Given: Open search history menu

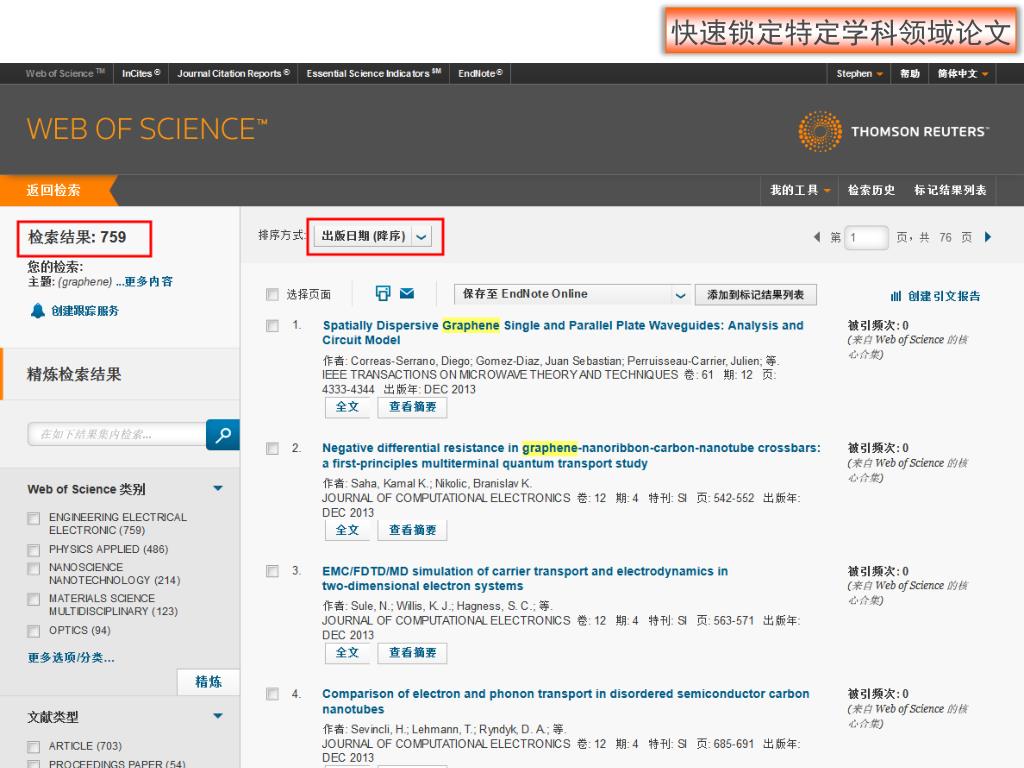Looking at the screenshot, I should 871,190.
